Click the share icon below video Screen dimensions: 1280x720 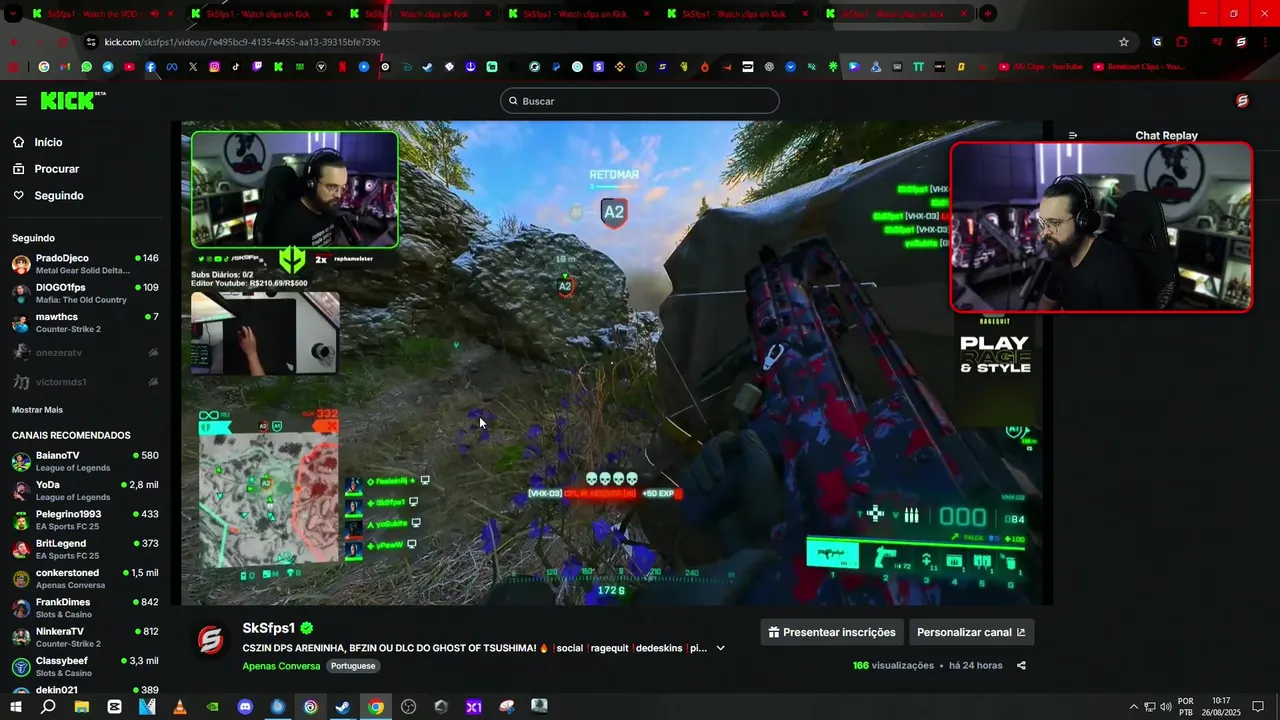(x=1021, y=665)
